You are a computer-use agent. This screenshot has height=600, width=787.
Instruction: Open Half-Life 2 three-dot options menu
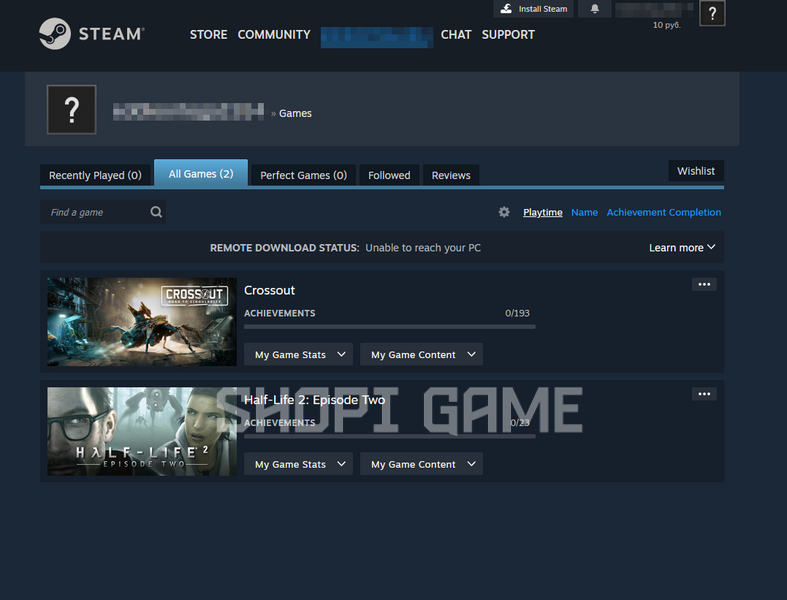click(x=704, y=394)
